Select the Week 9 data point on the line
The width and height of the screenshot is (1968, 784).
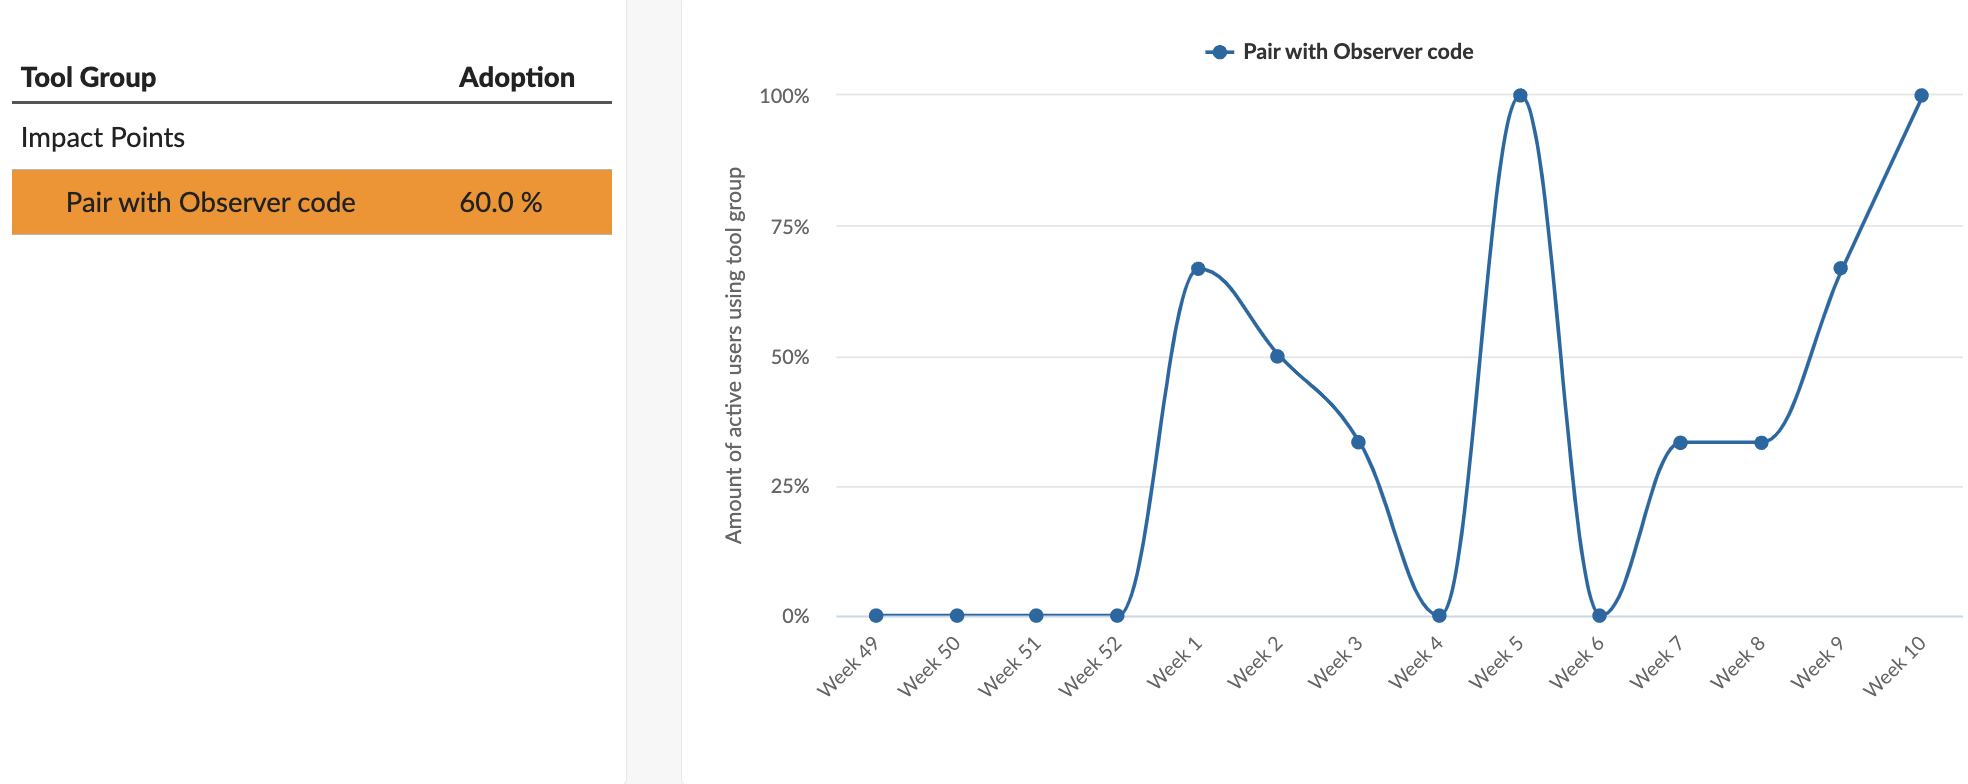click(1840, 268)
